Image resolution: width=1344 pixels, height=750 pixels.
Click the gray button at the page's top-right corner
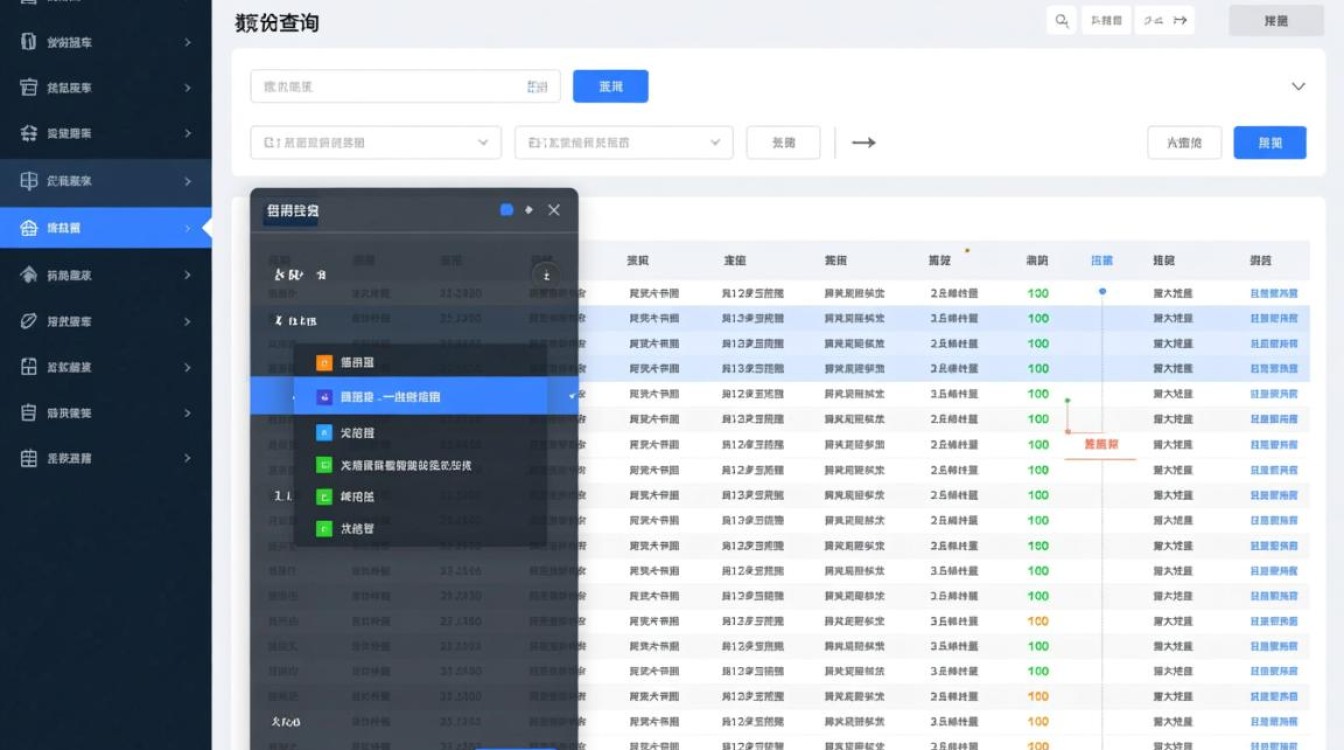click(1276, 20)
